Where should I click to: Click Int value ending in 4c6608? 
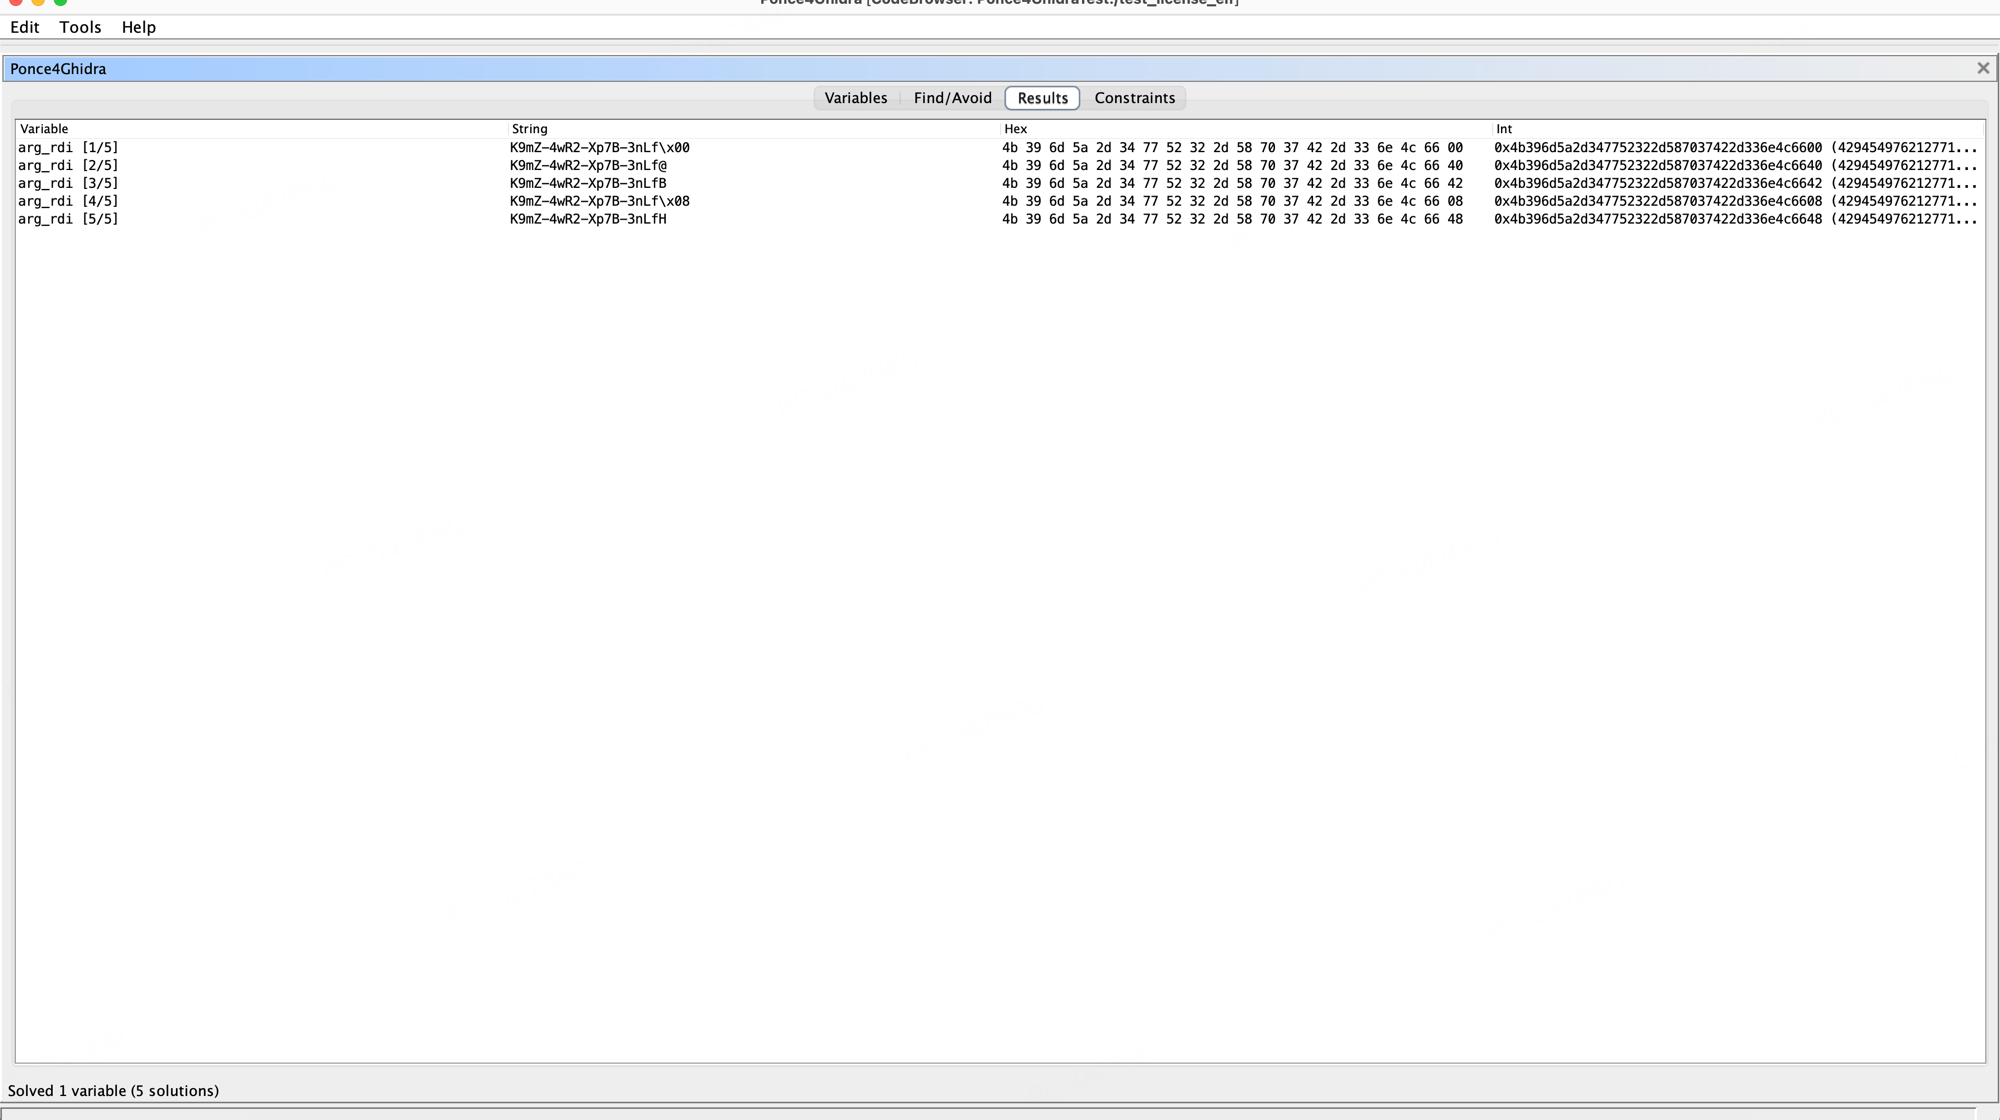point(1736,201)
